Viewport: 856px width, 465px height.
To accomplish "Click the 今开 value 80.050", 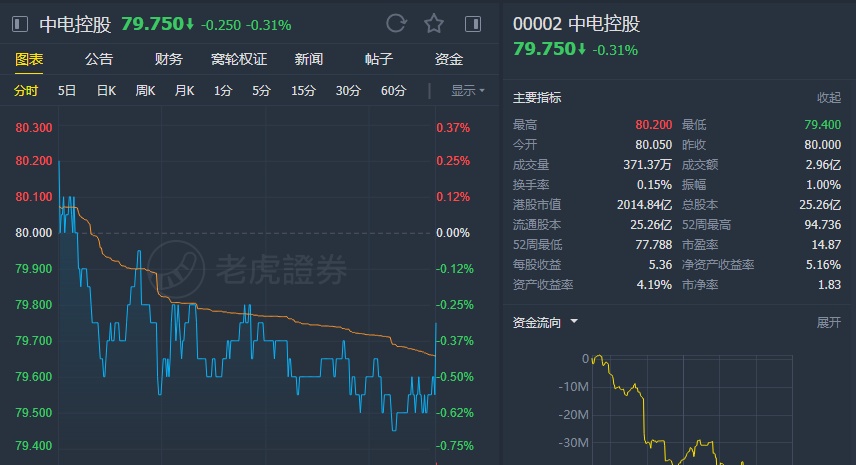I will tap(653, 145).
